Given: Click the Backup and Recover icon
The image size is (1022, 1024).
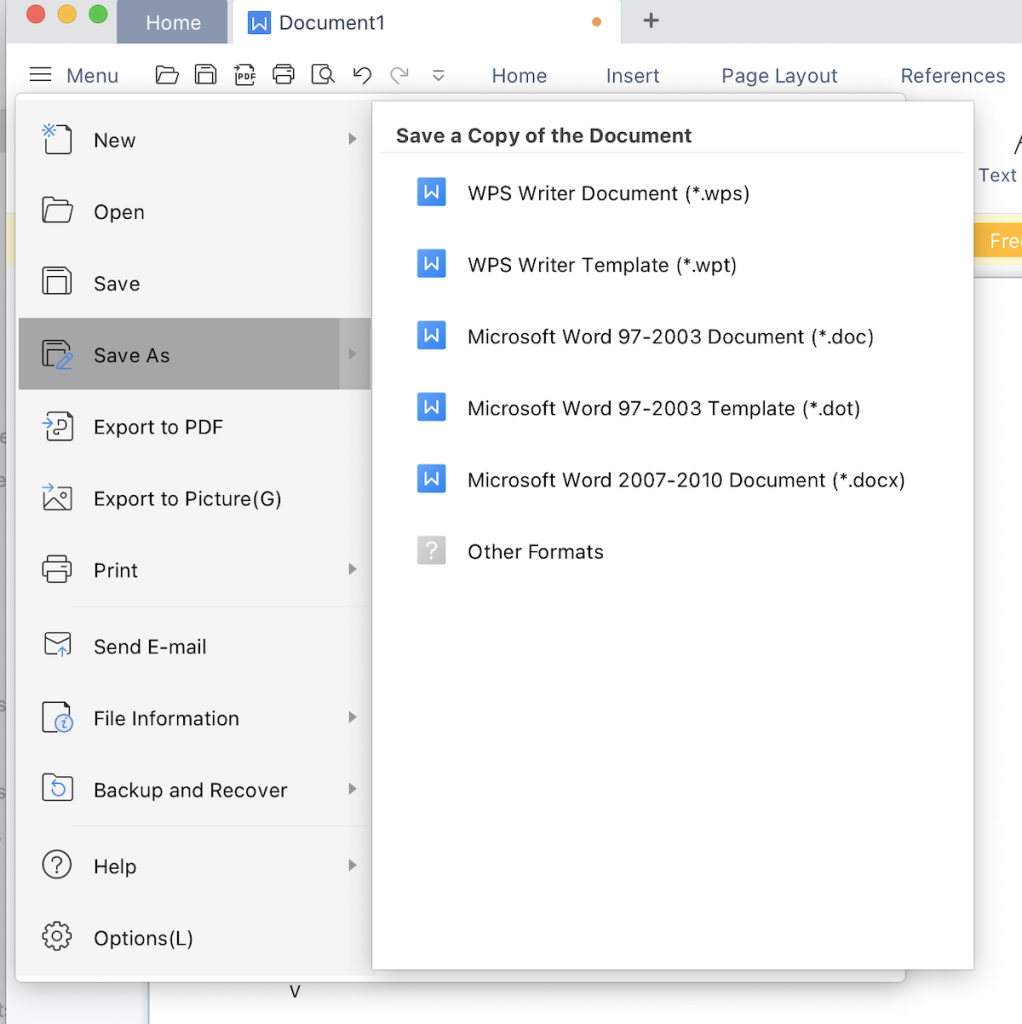Looking at the screenshot, I should (x=57, y=788).
